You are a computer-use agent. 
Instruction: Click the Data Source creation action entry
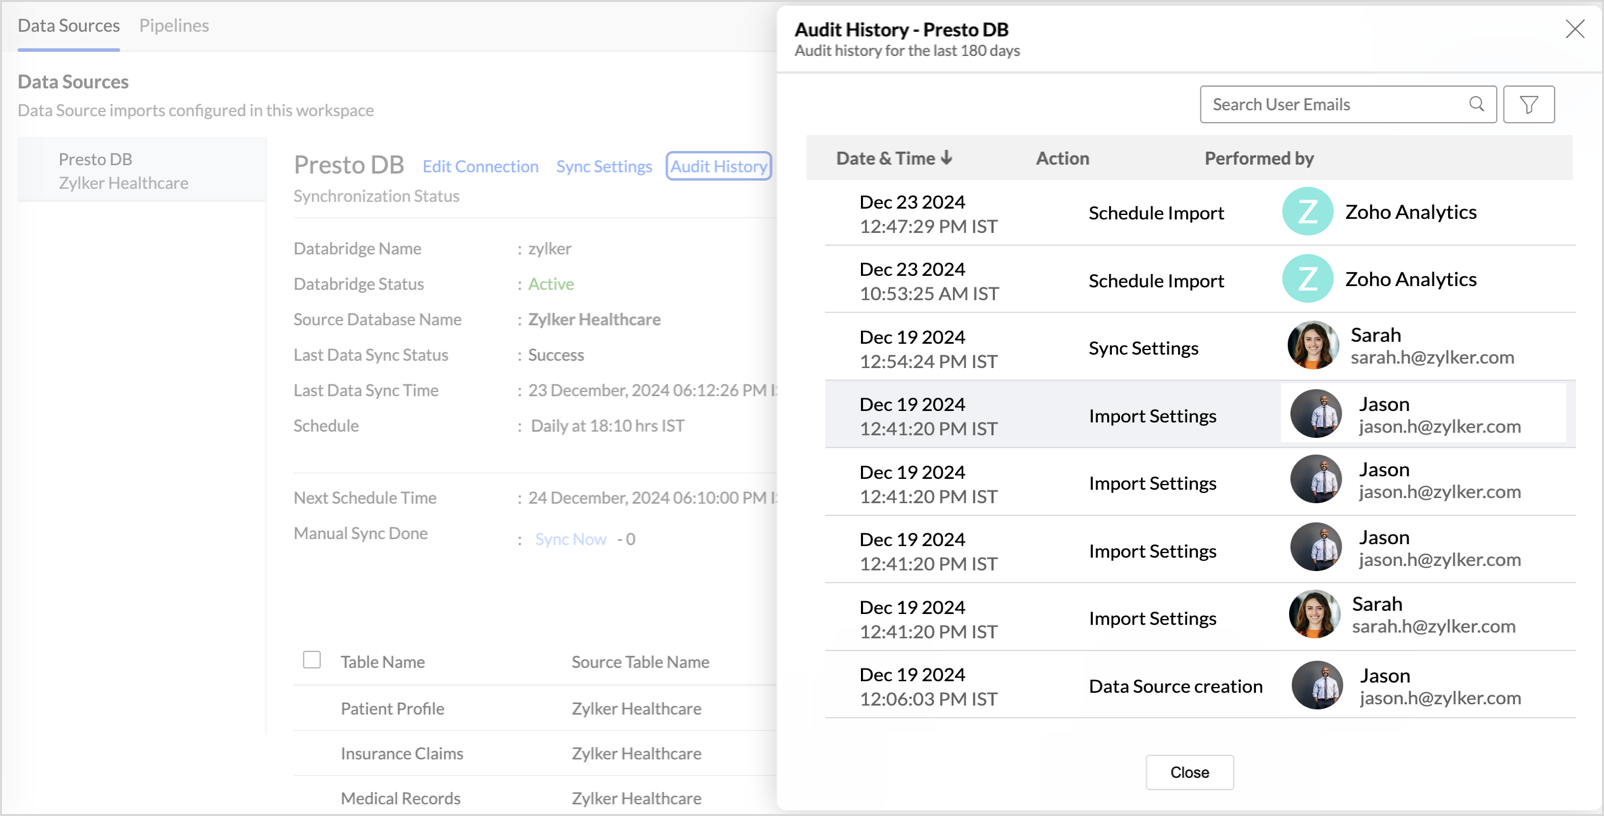click(1175, 686)
